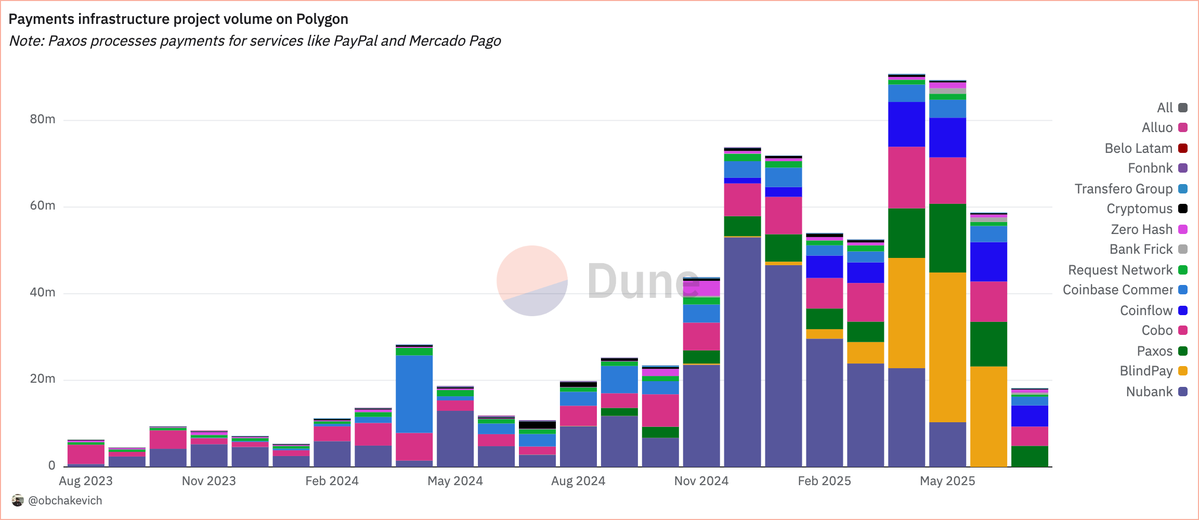Click the author avatar icon beside @obchakevich
Screen dimensions: 1199x520
[18, 500]
